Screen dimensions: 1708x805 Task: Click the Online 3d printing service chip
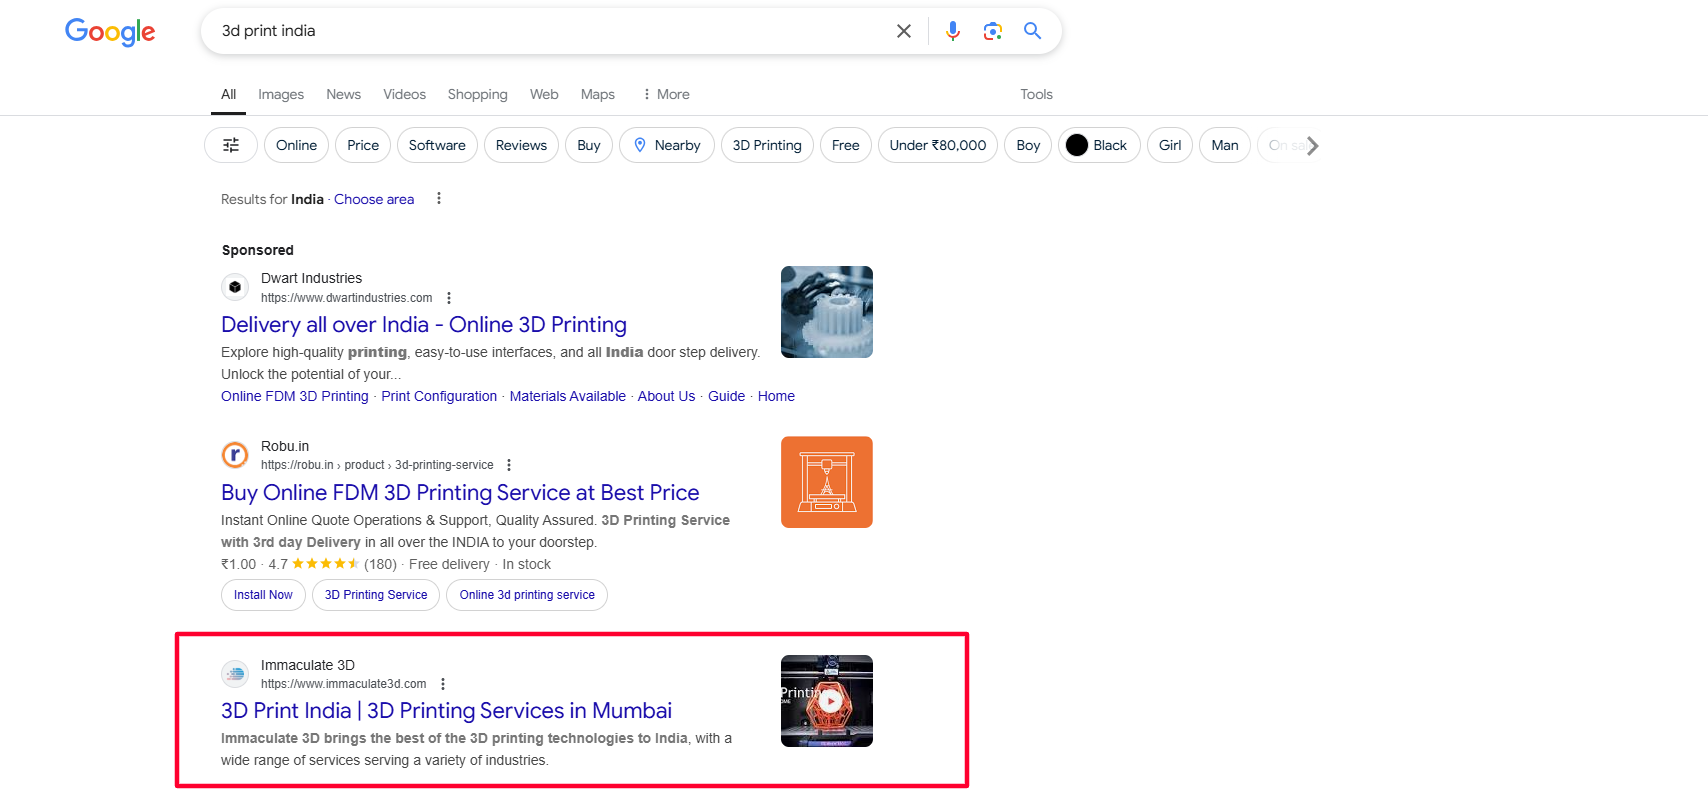(x=527, y=595)
